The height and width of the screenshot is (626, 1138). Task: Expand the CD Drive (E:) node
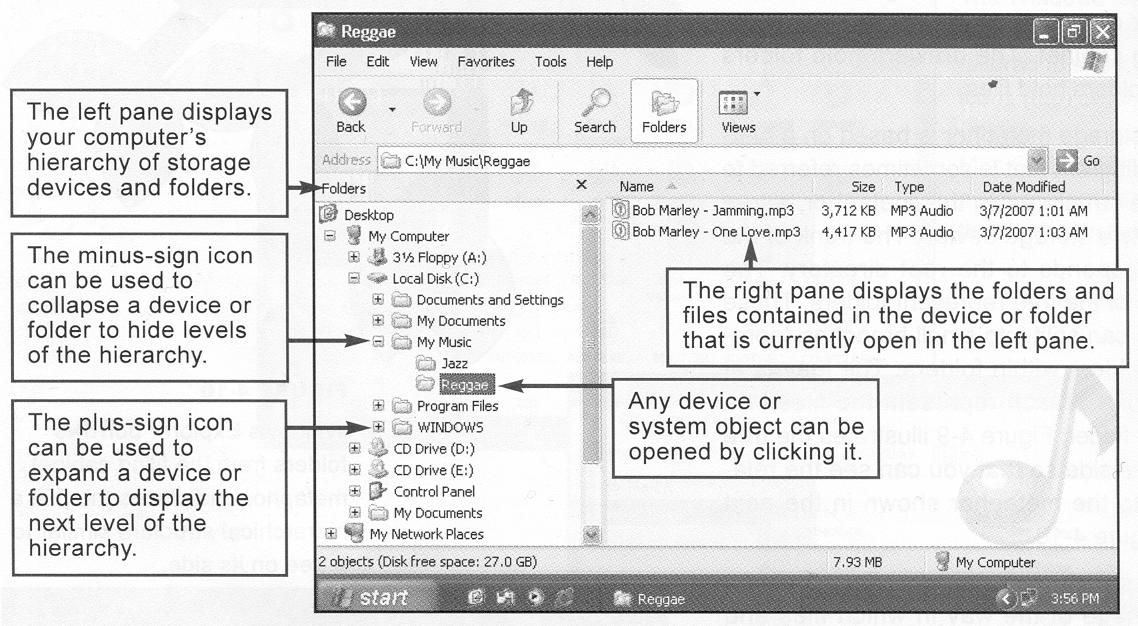point(353,469)
